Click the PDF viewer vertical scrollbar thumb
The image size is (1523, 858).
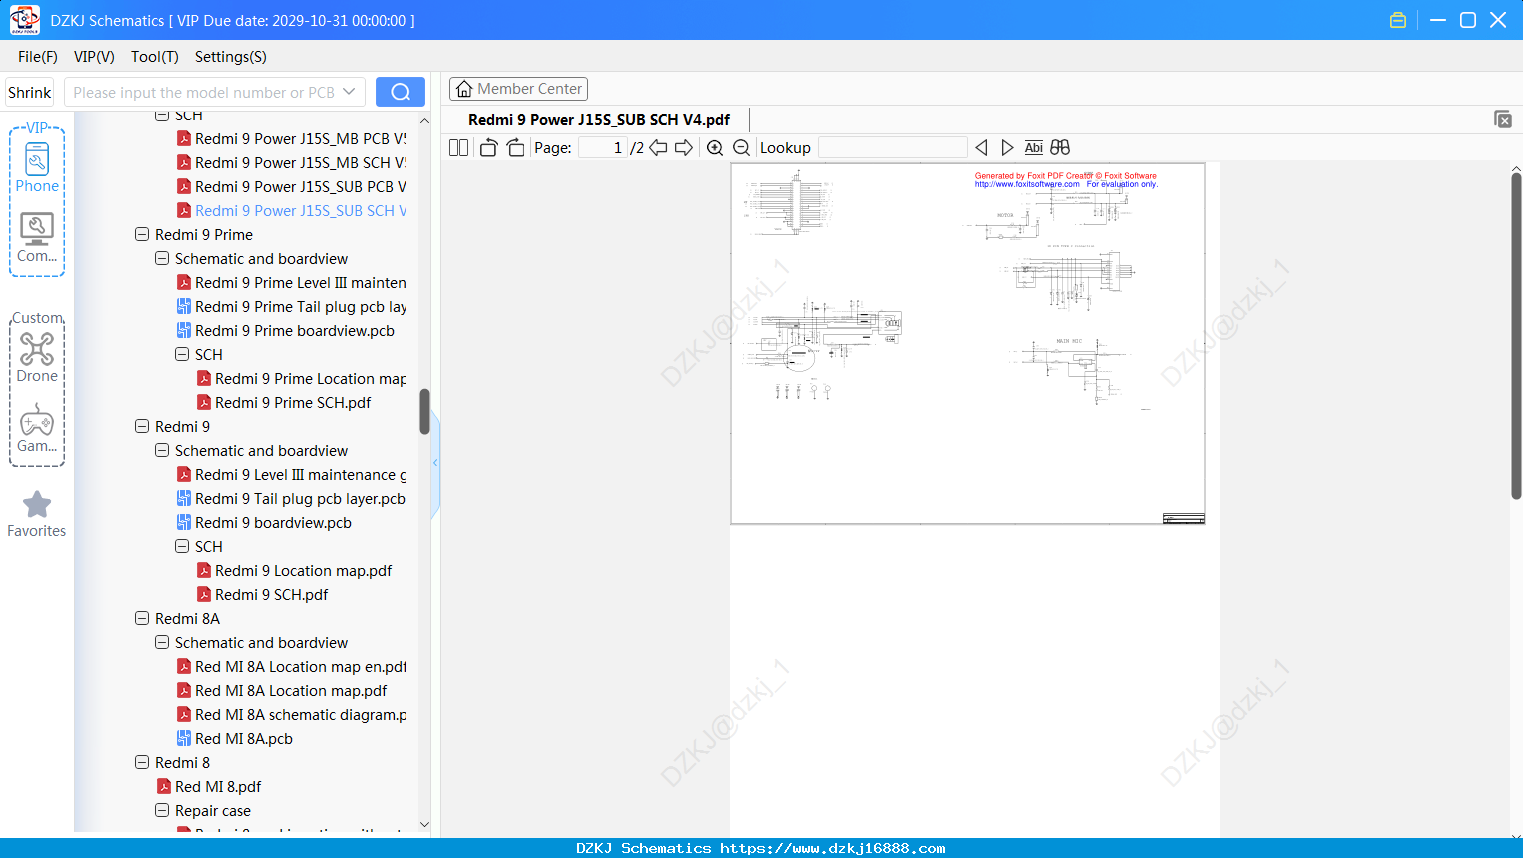point(1516,336)
